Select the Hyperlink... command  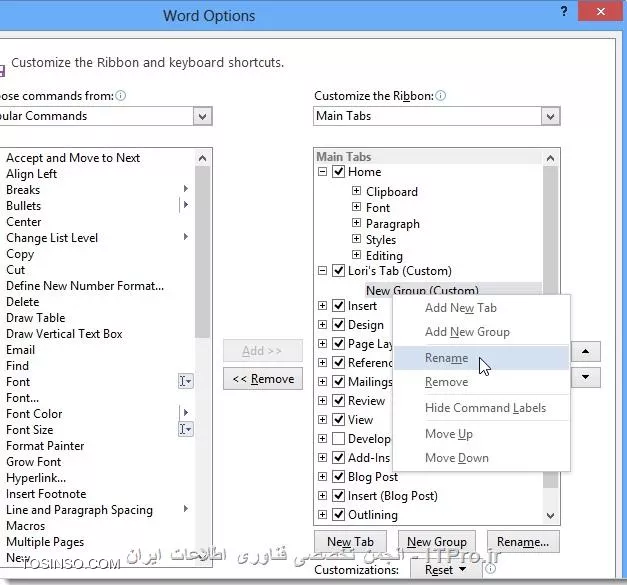click(x=36, y=477)
